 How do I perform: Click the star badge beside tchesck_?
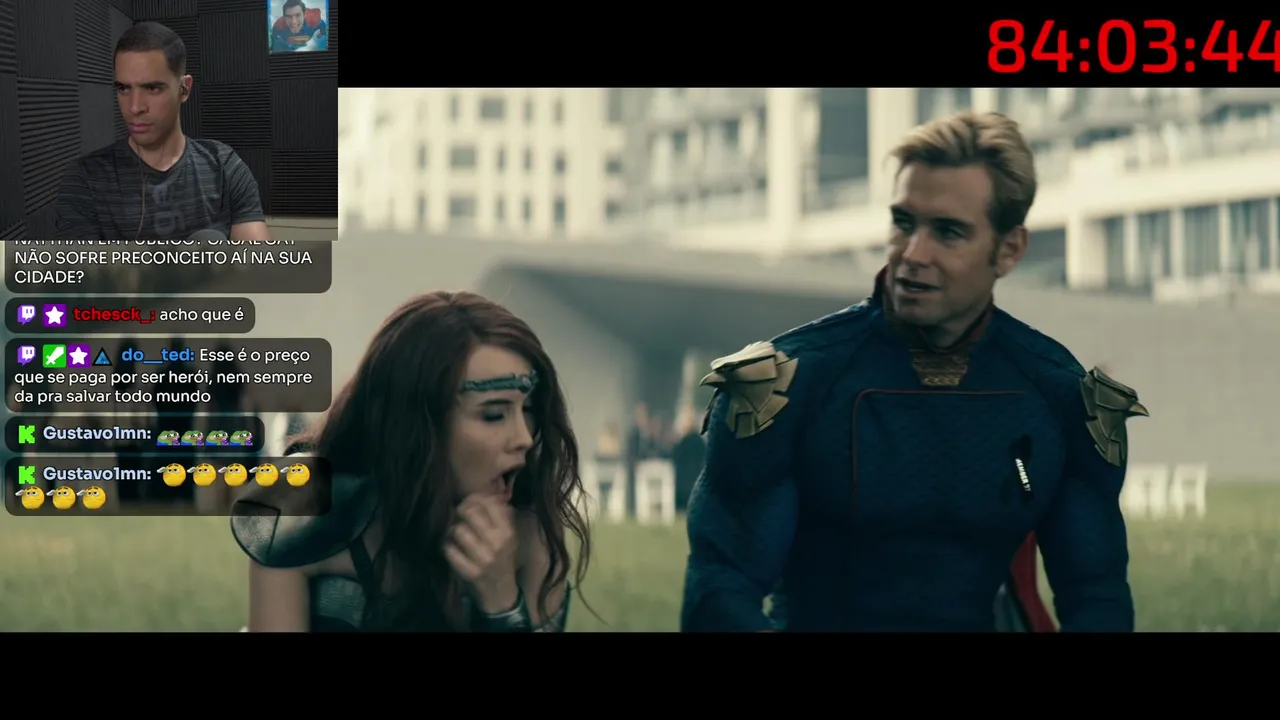click(54, 315)
